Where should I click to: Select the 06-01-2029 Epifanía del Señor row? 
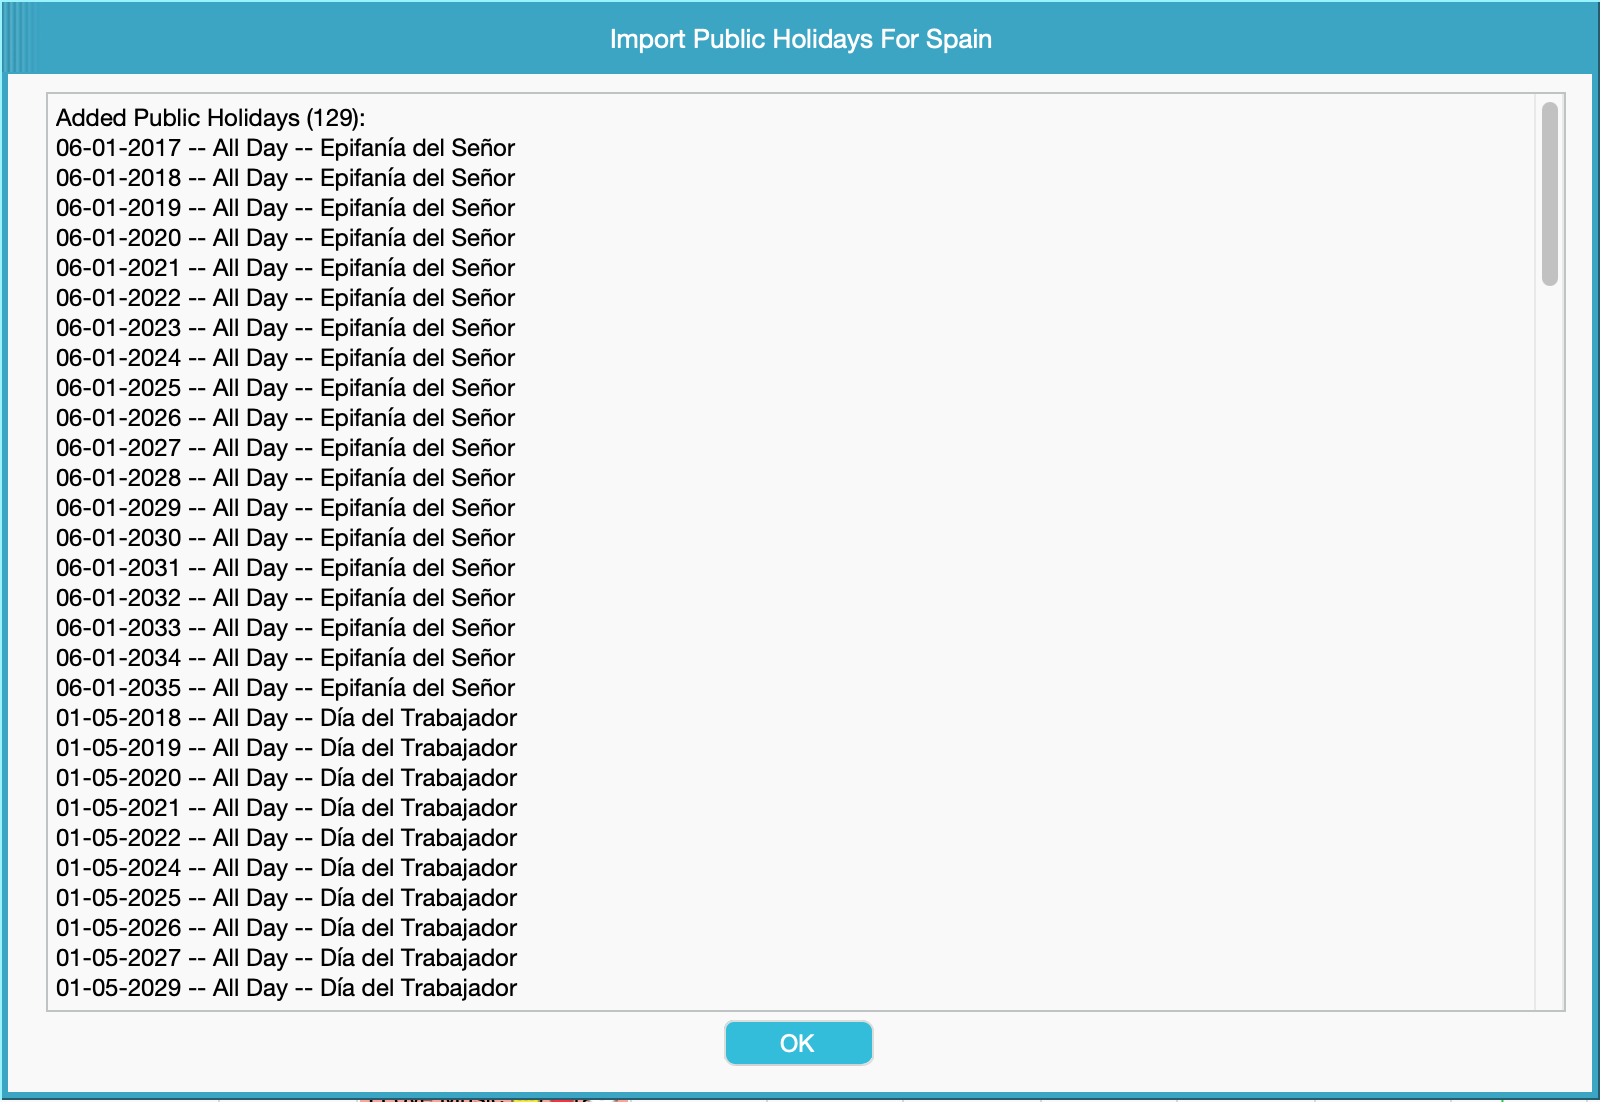[x=285, y=508]
